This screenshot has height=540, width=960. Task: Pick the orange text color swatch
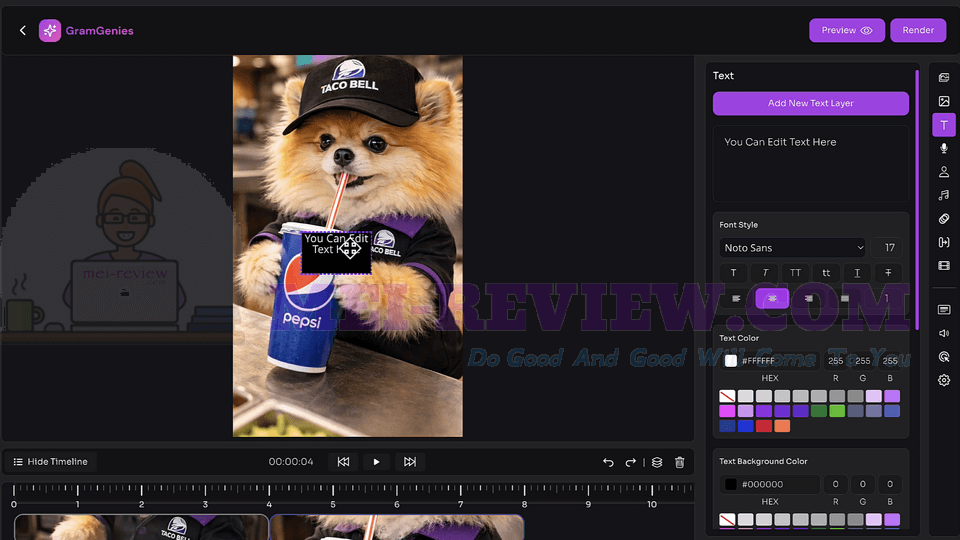(x=782, y=426)
